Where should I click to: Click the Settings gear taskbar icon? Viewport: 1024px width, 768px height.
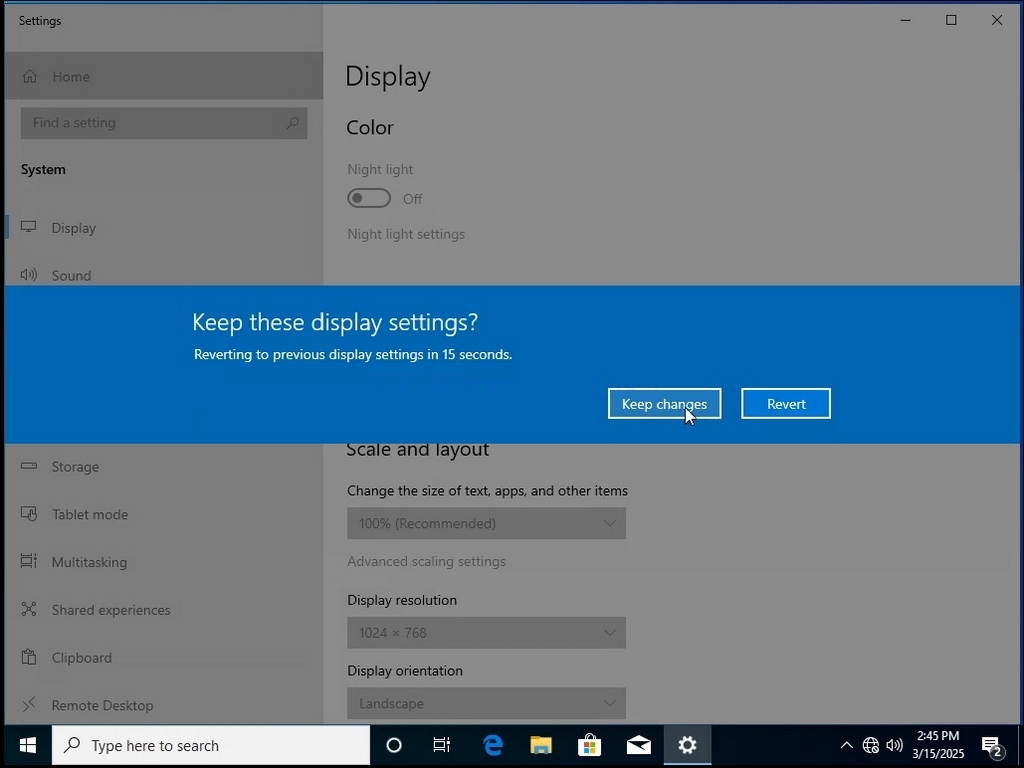(687, 745)
